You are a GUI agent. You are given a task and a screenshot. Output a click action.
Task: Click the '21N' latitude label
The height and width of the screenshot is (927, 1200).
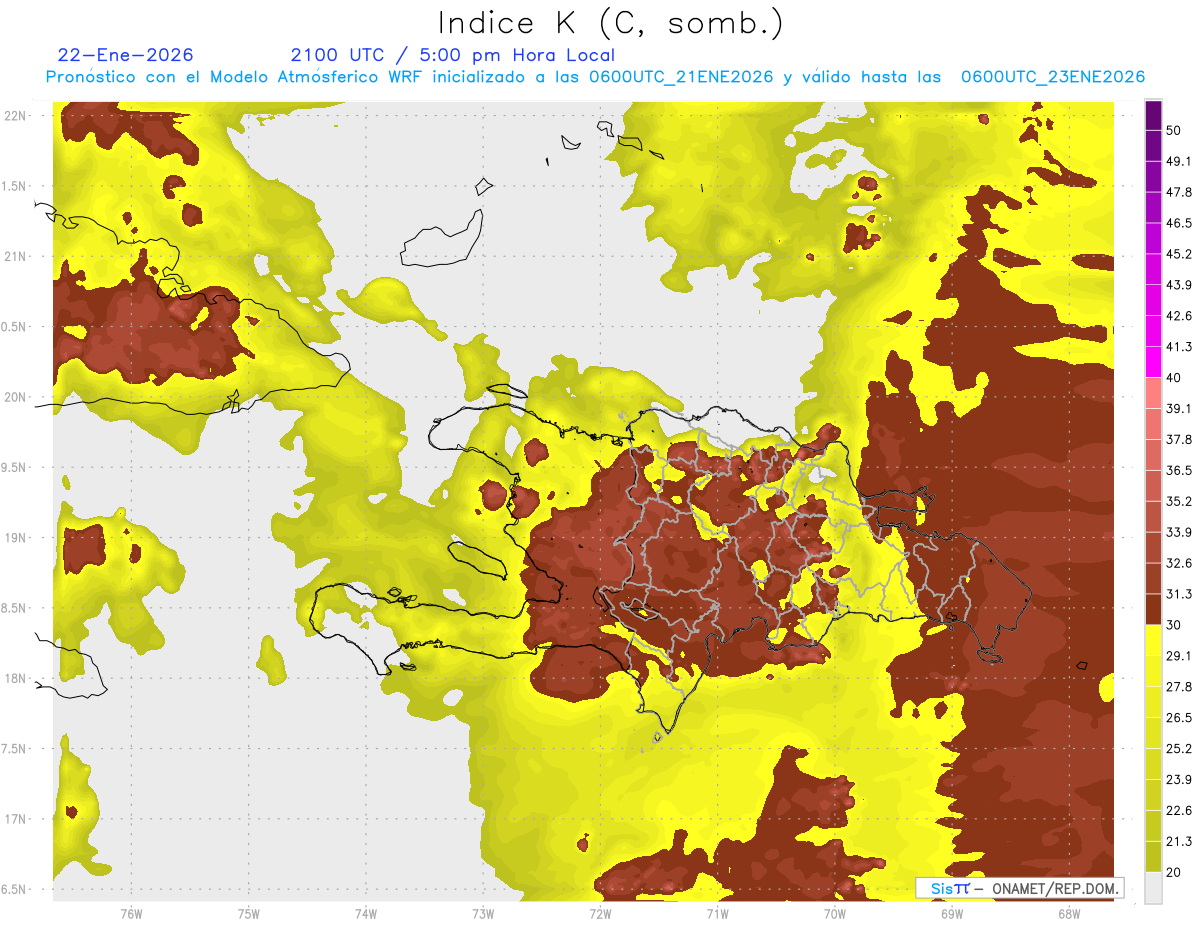pos(14,256)
